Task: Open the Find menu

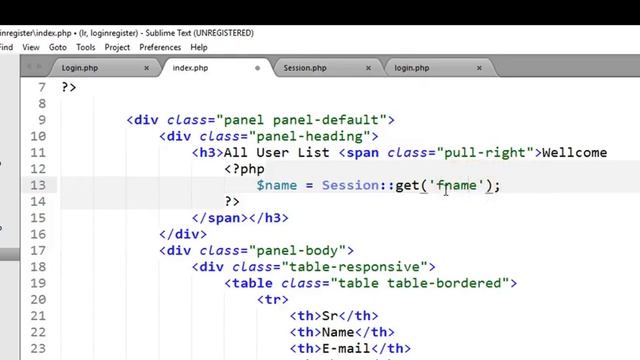Action: (6, 47)
